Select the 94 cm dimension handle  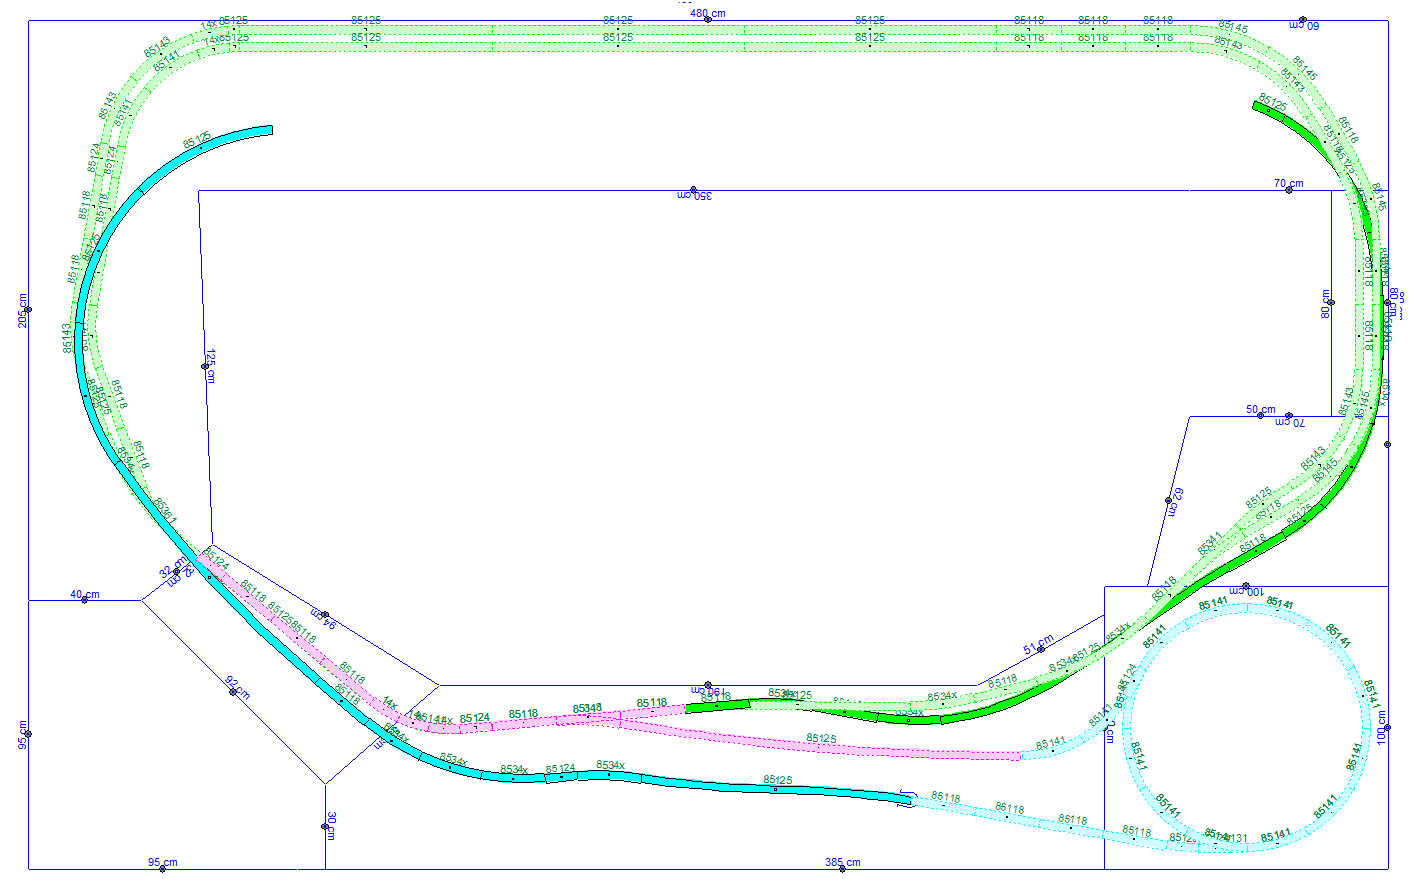(325, 615)
